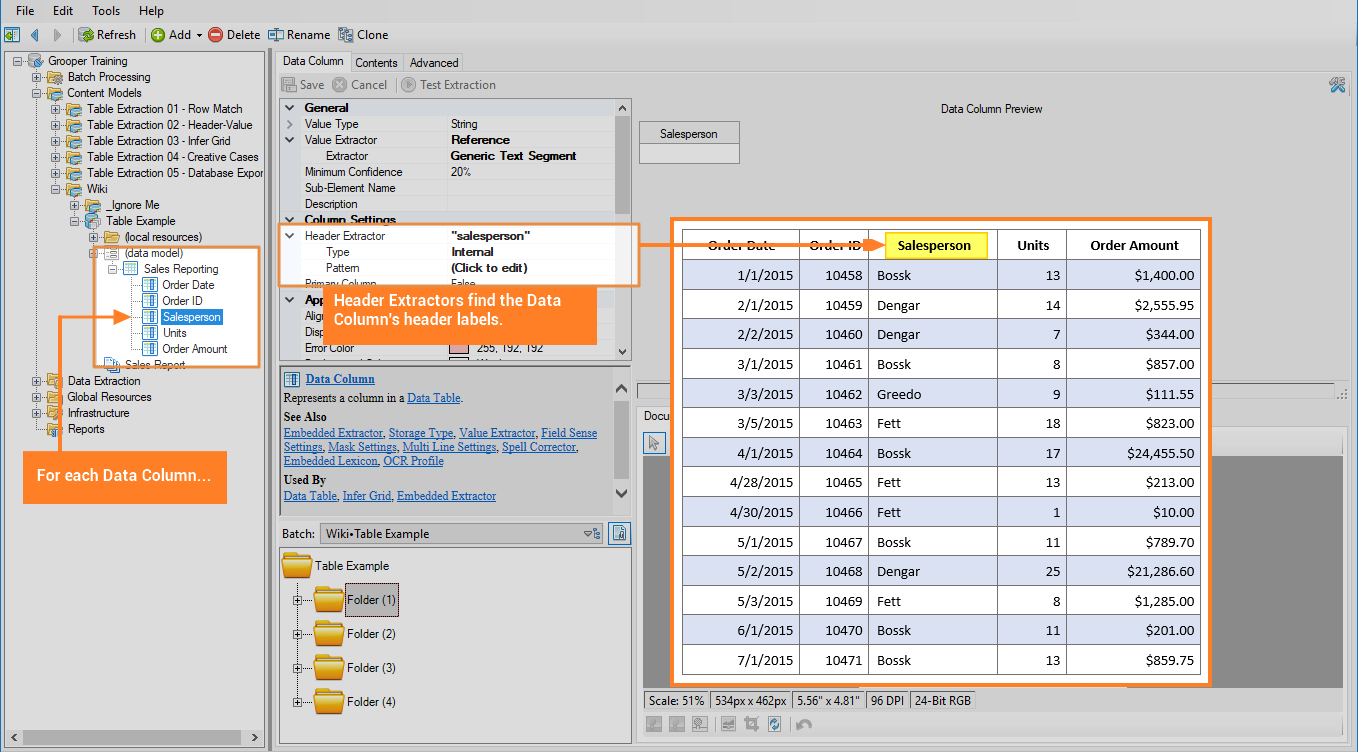Switch to the Advanced tab
The height and width of the screenshot is (752, 1358).
point(434,62)
